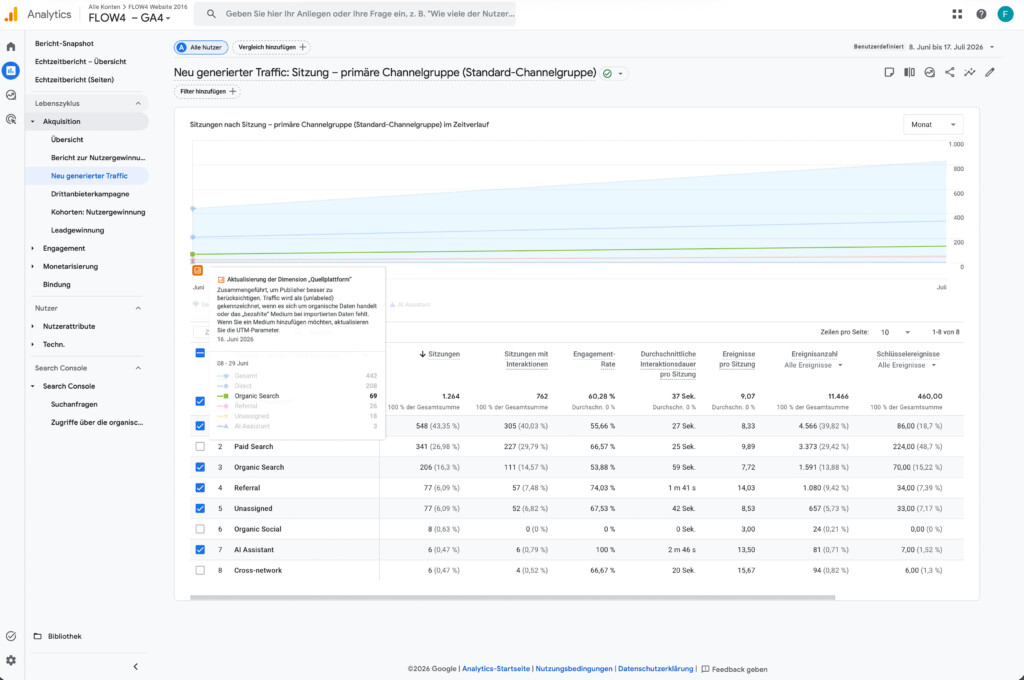Open Datenschutzerklärung footer link

click(656, 669)
